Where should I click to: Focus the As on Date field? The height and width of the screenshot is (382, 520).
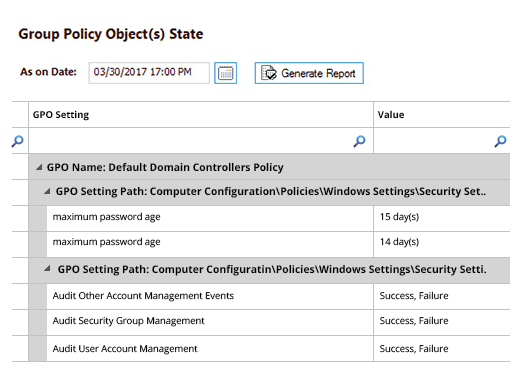(x=149, y=73)
